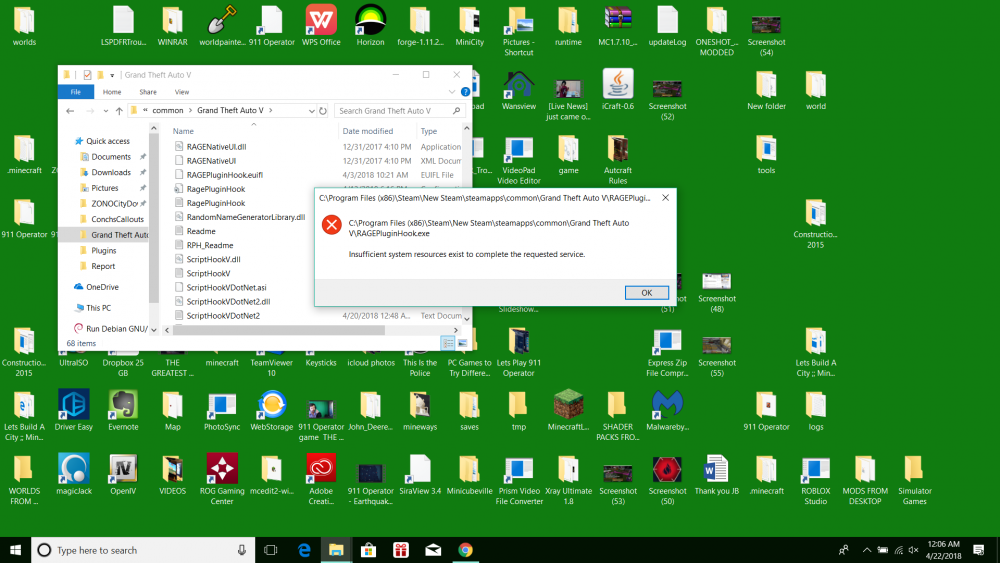Open the volume control in system tray

tap(913, 550)
